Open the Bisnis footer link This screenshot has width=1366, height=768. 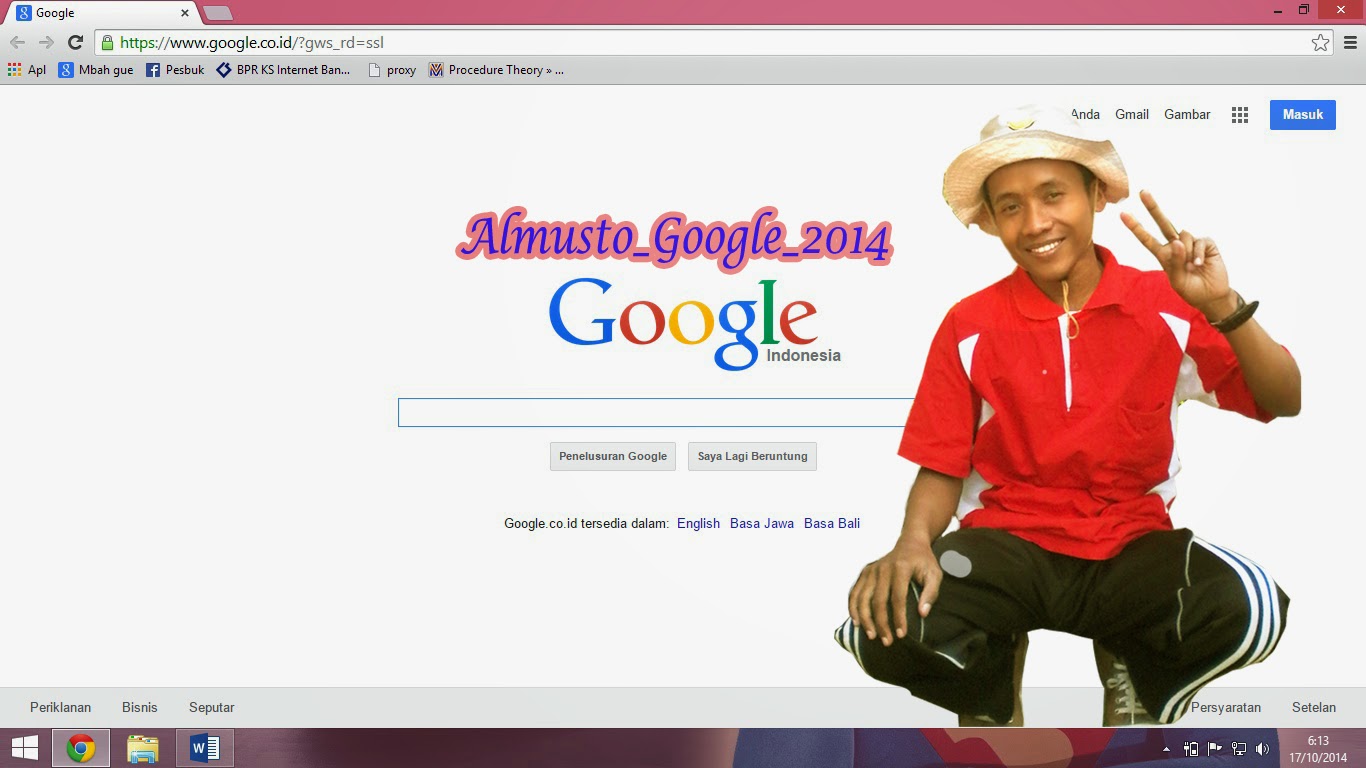[140, 707]
